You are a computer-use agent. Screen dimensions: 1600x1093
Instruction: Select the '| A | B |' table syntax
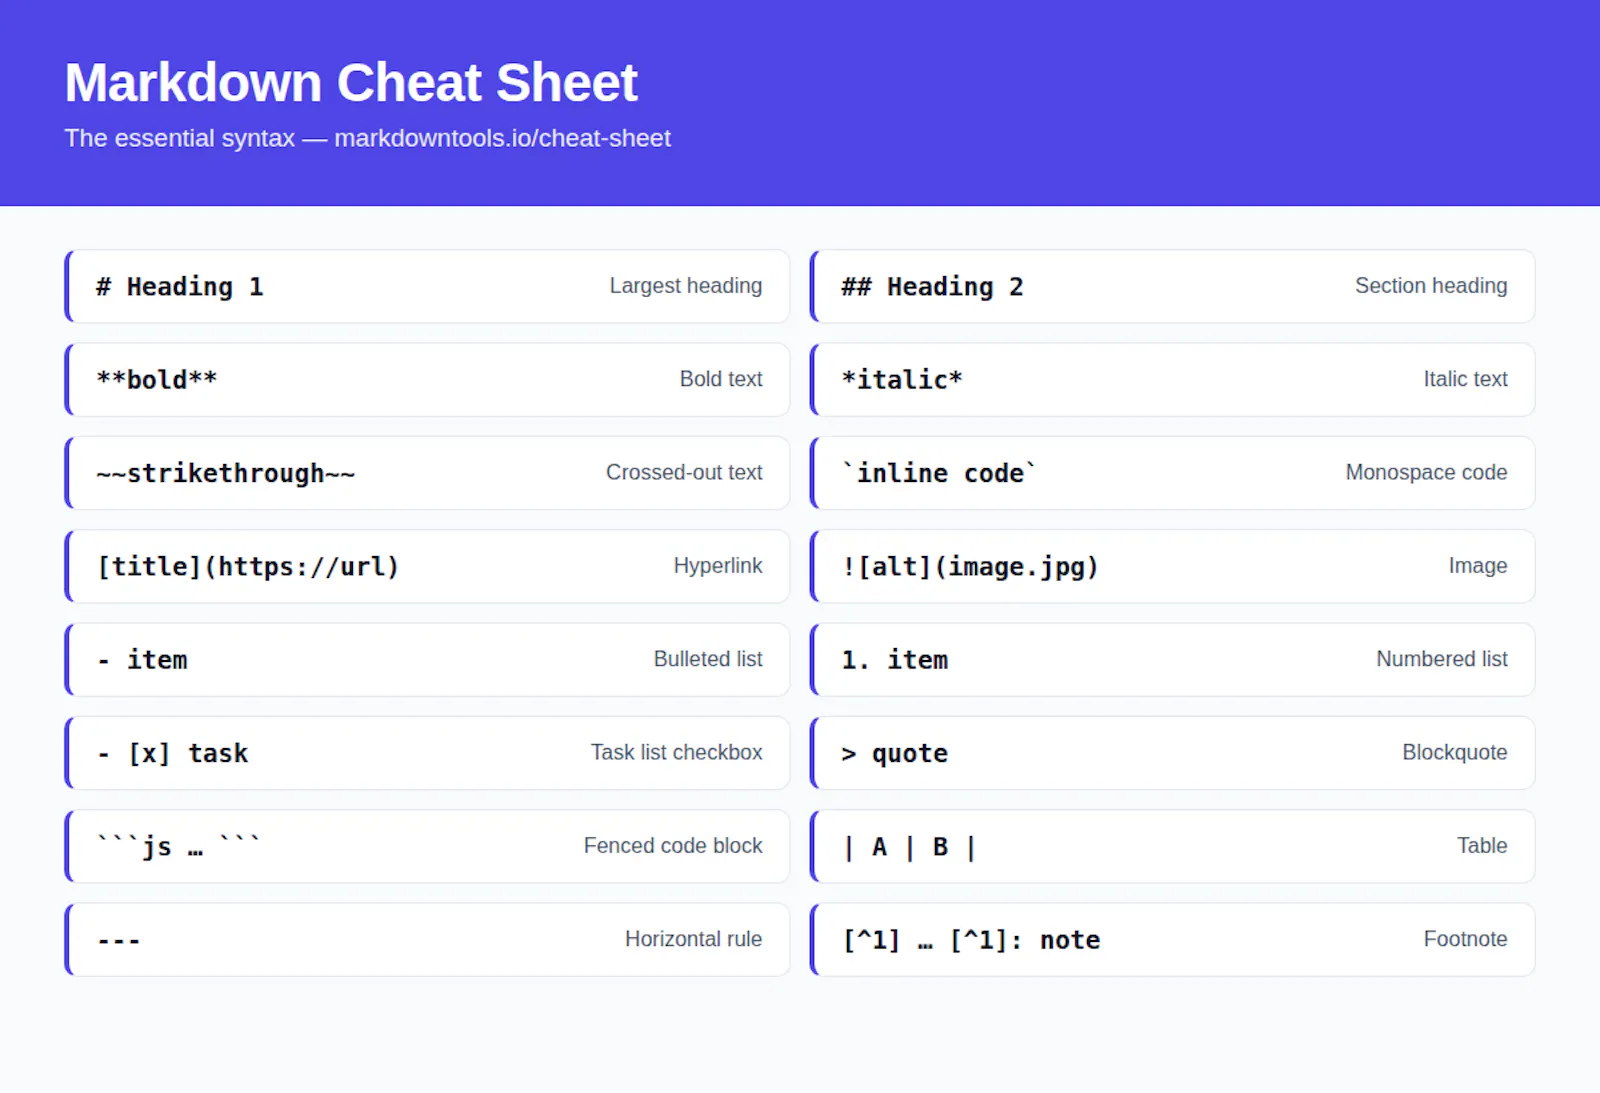909,847
